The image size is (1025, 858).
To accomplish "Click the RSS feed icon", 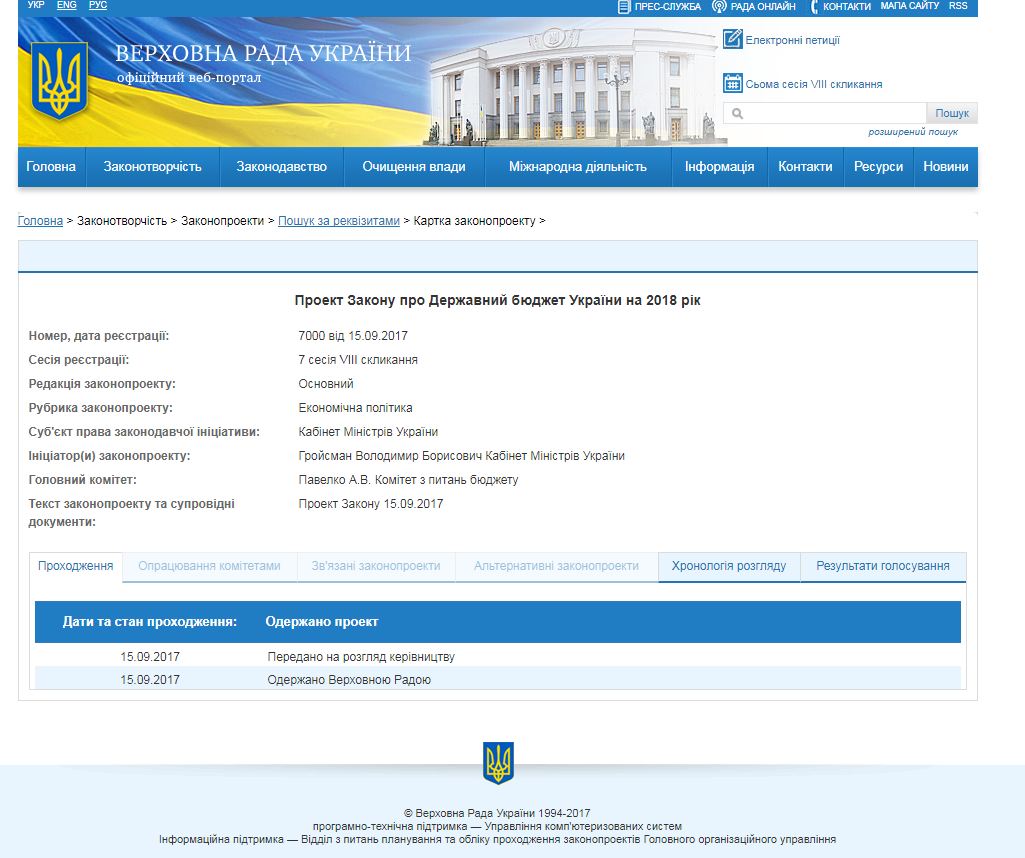I will coord(957,6).
